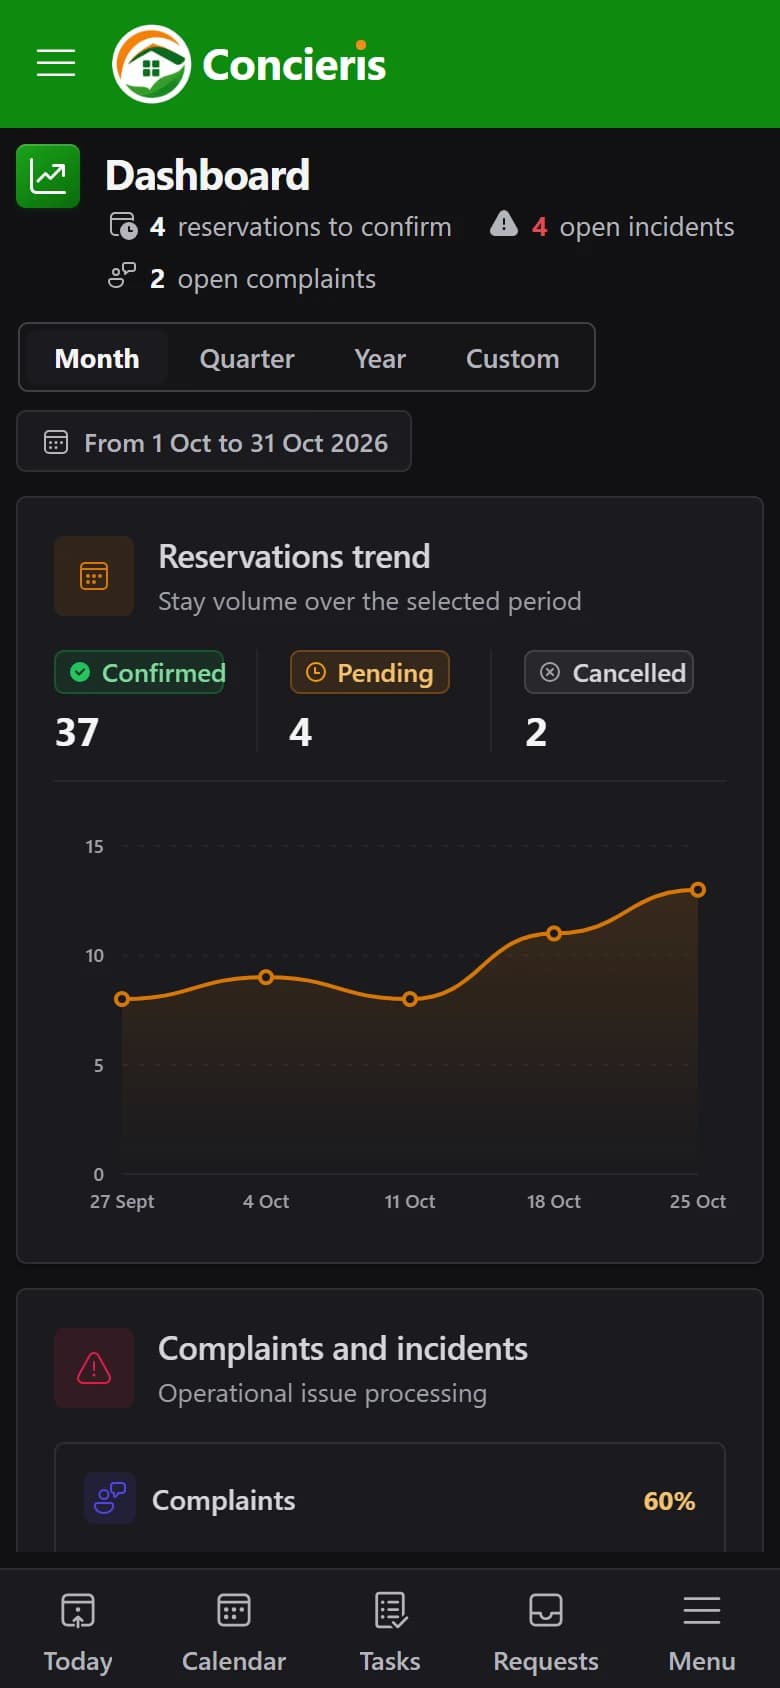Click the Operational issue processing subtitle
This screenshot has width=780, height=1688.
pos(323,1393)
